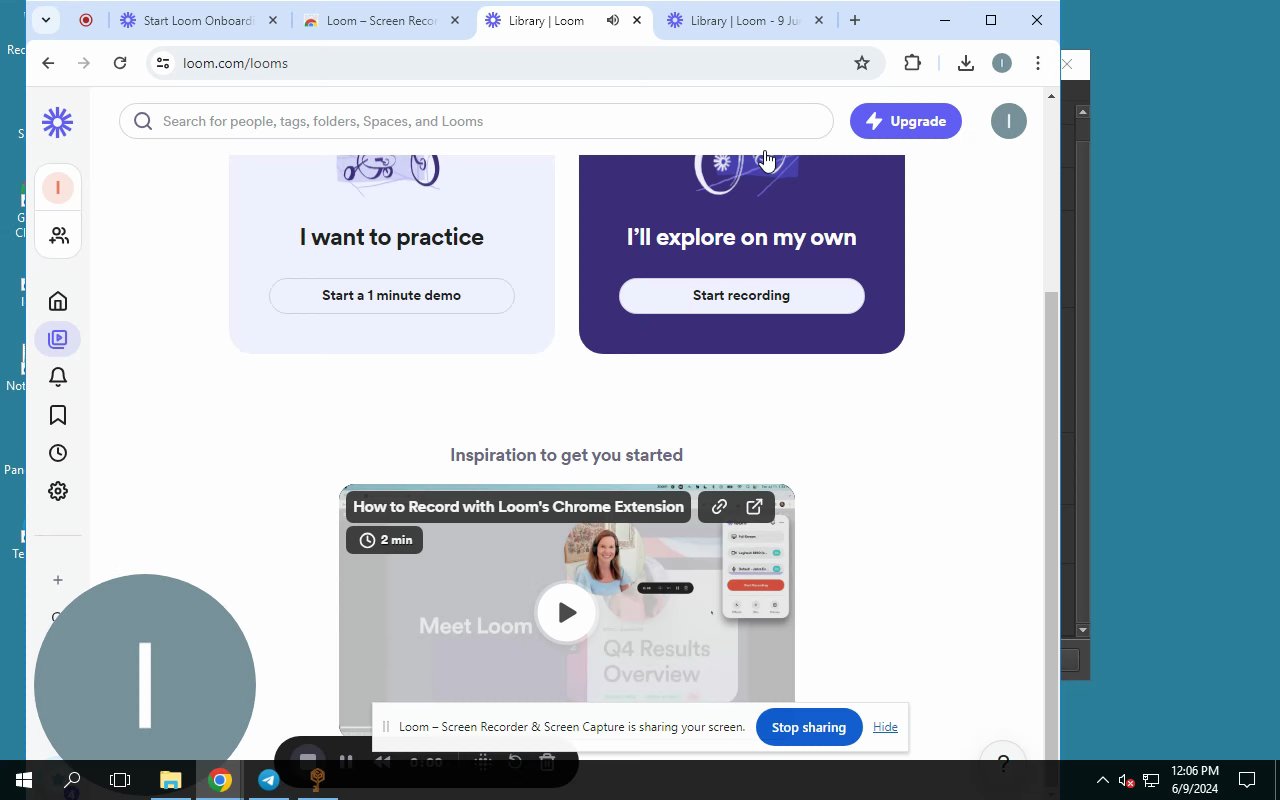Open File Explorer from taskbar
Image resolution: width=1280 pixels, height=800 pixels.
point(171,780)
